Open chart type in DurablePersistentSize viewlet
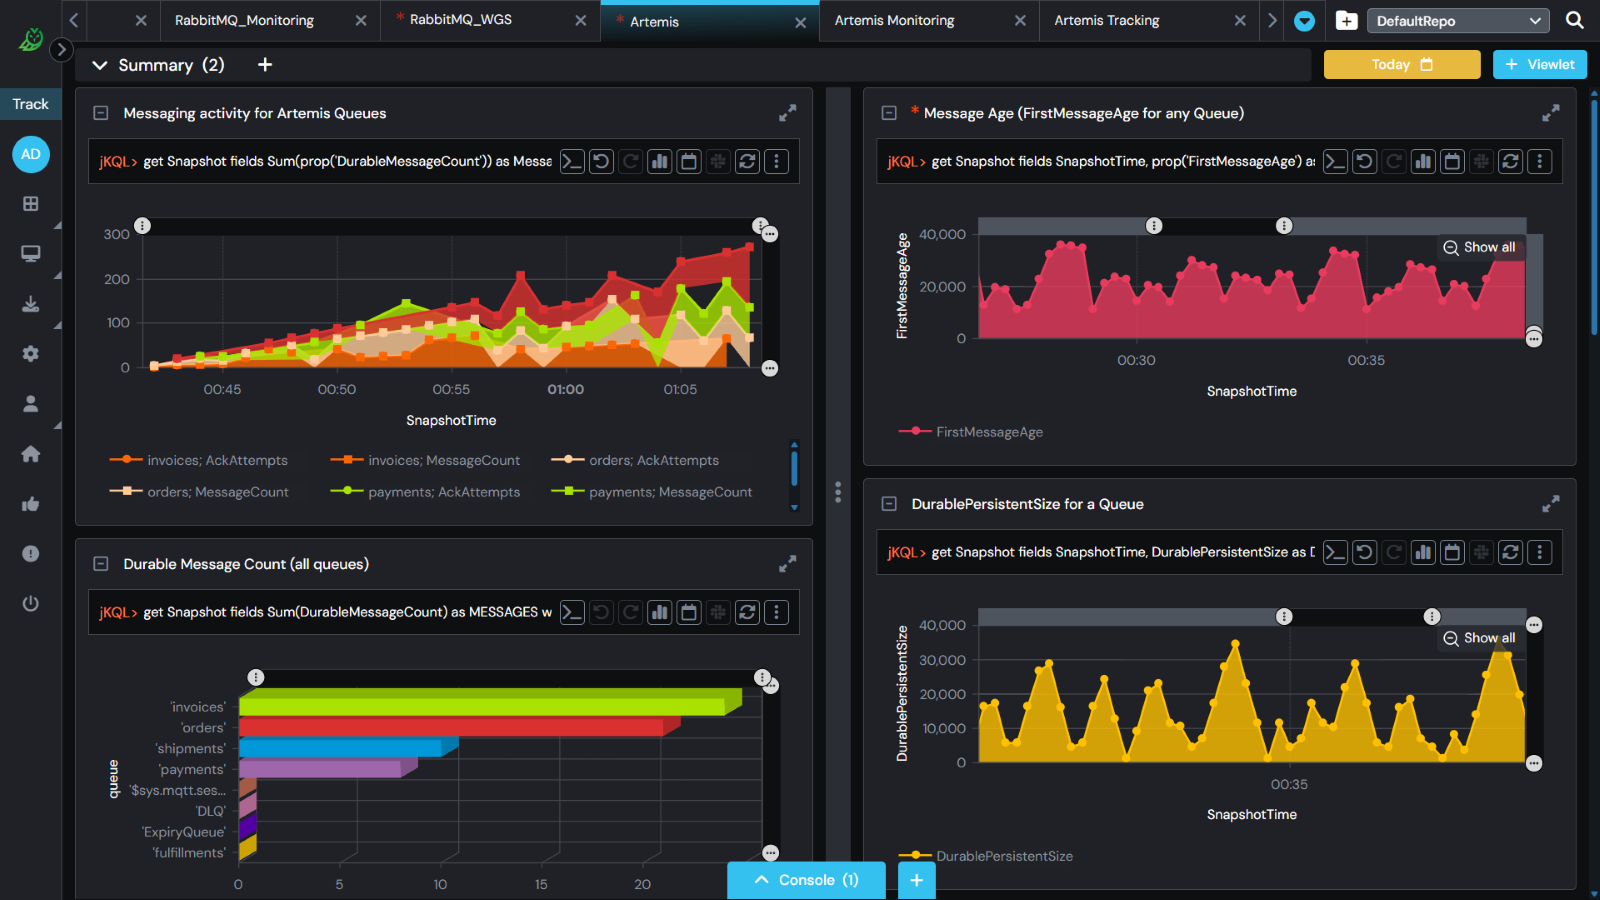The height and width of the screenshot is (900, 1600). [1423, 552]
